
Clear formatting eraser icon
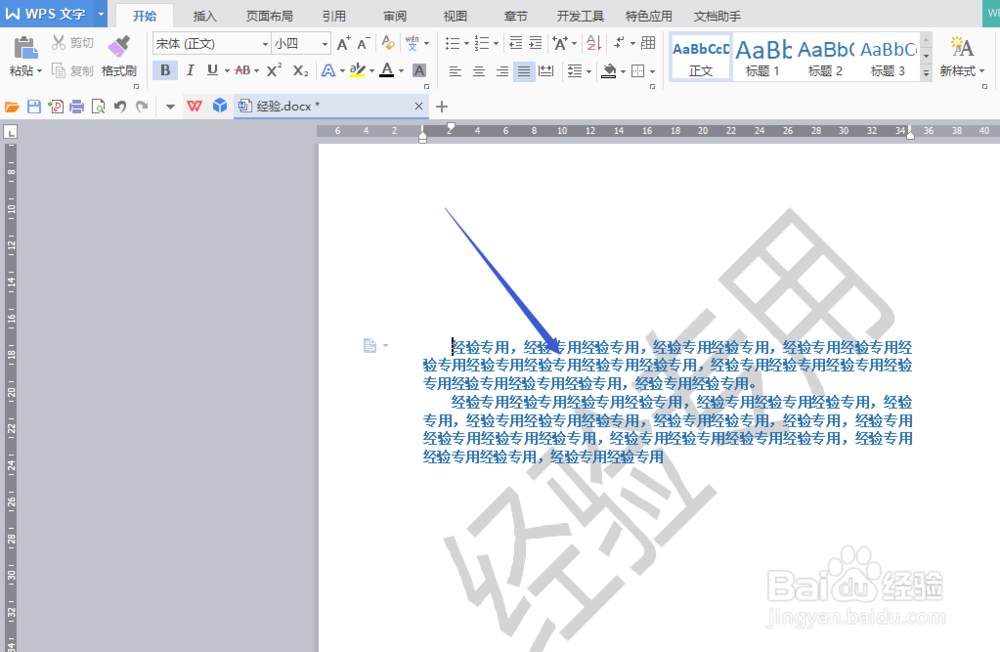pyautogui.click(x=388, y=43)
